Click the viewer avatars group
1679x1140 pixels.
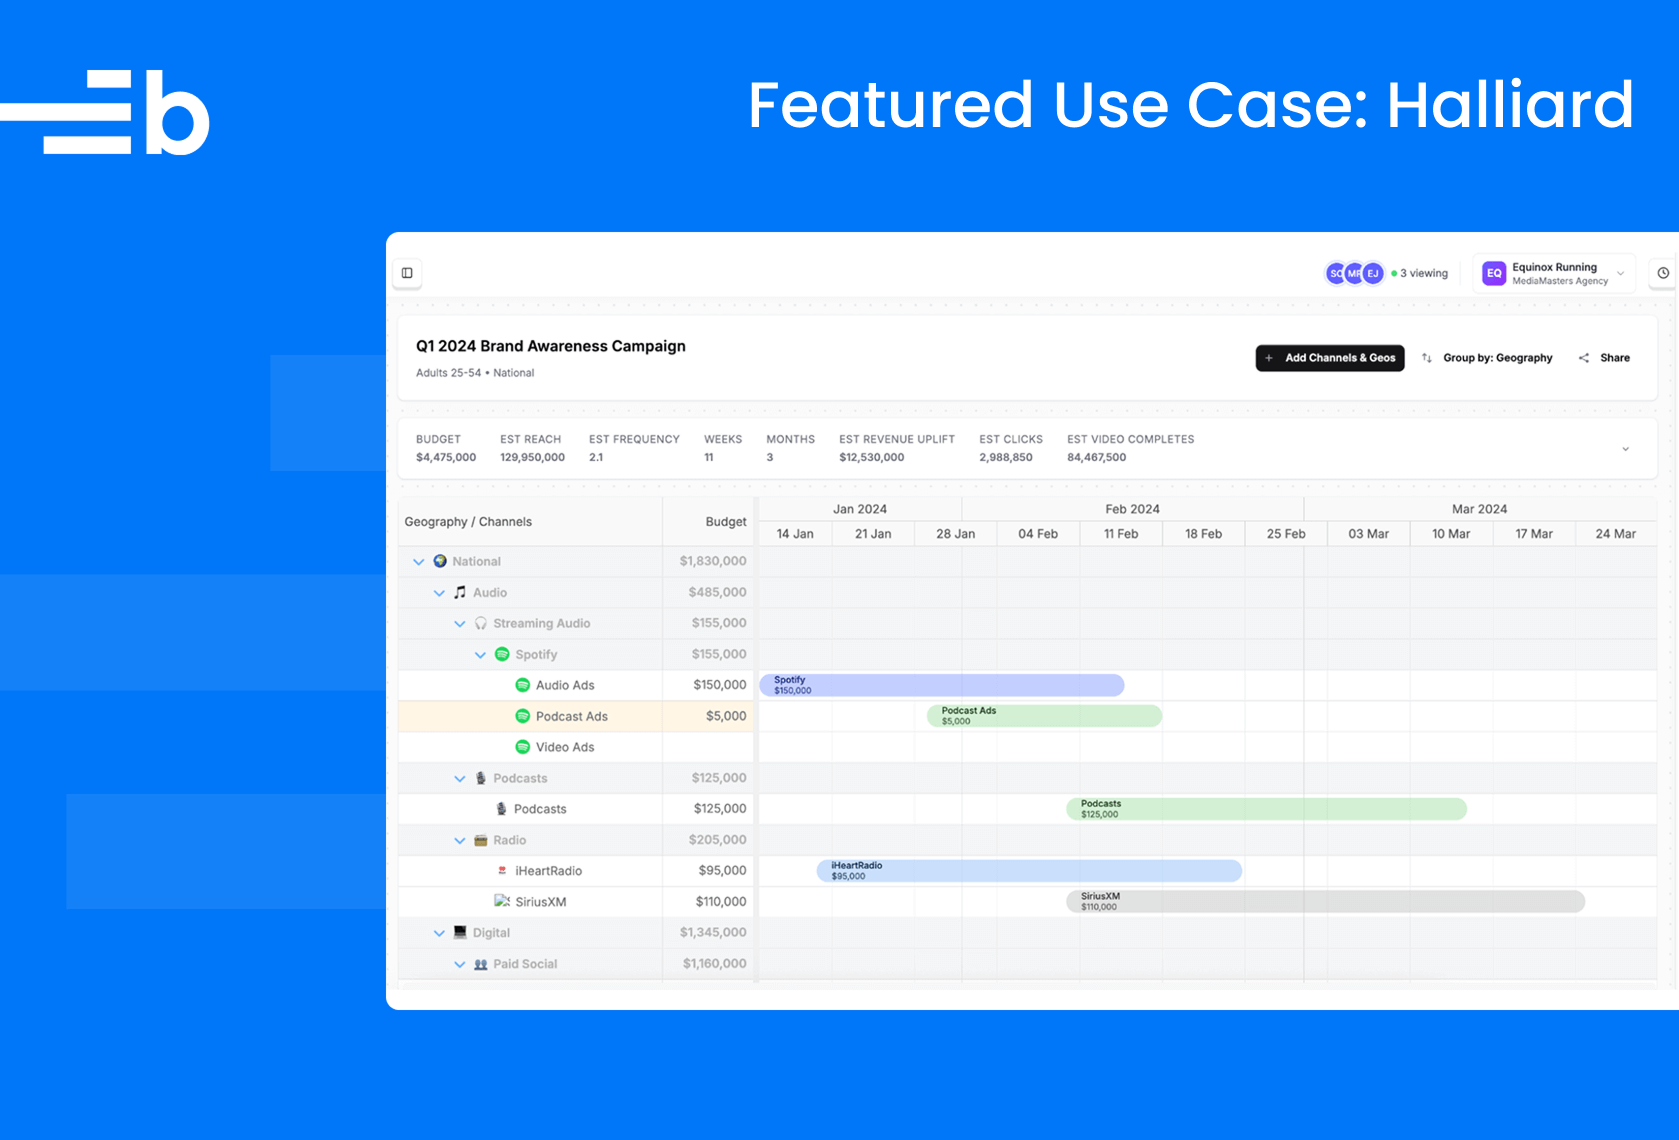[x=1355, y=273]
